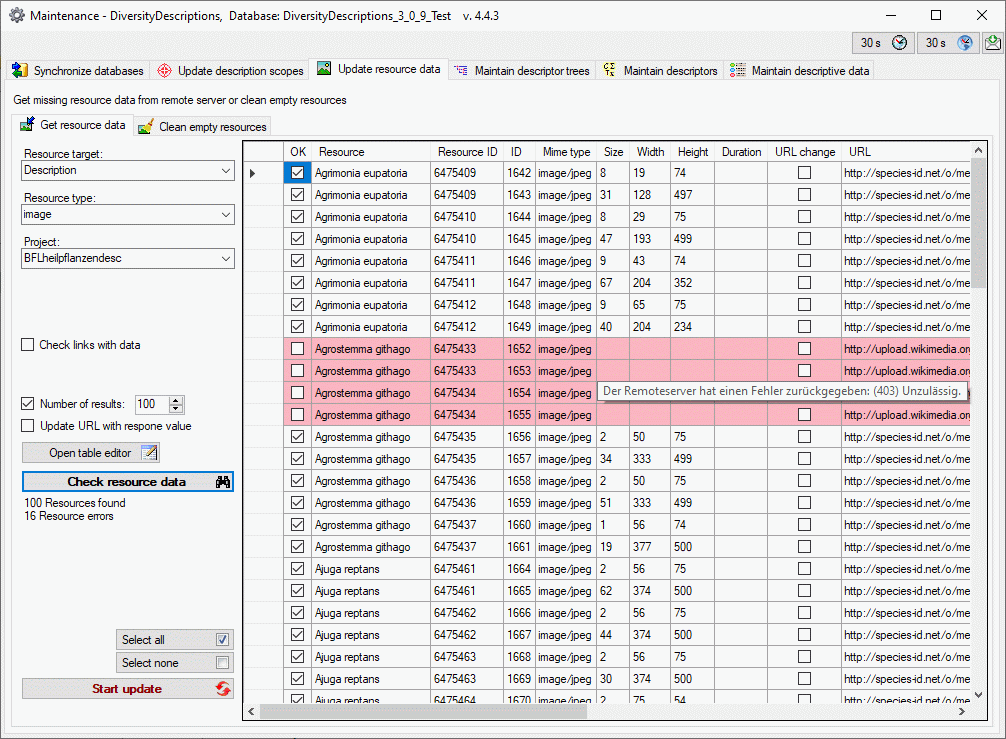Click the clock icon on the first 30 s timeout button
This screenshot has height=739, width=1006.
(x=900, y=43)
